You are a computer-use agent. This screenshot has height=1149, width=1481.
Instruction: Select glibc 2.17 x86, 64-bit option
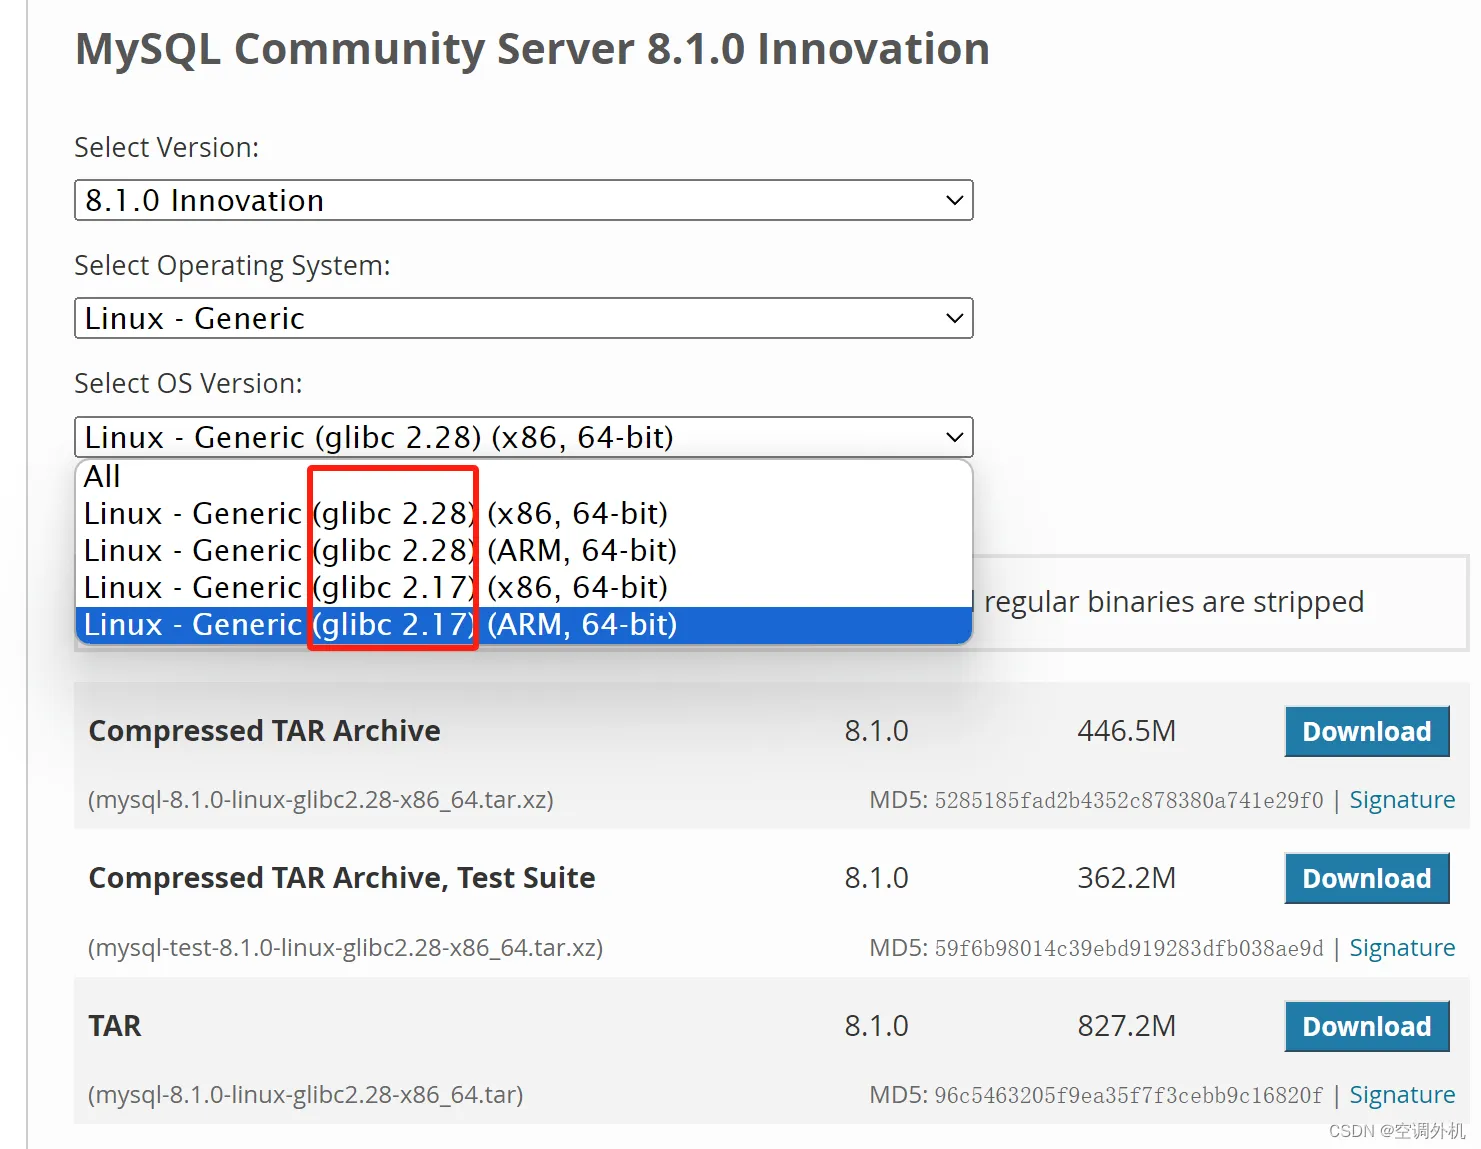523,587
